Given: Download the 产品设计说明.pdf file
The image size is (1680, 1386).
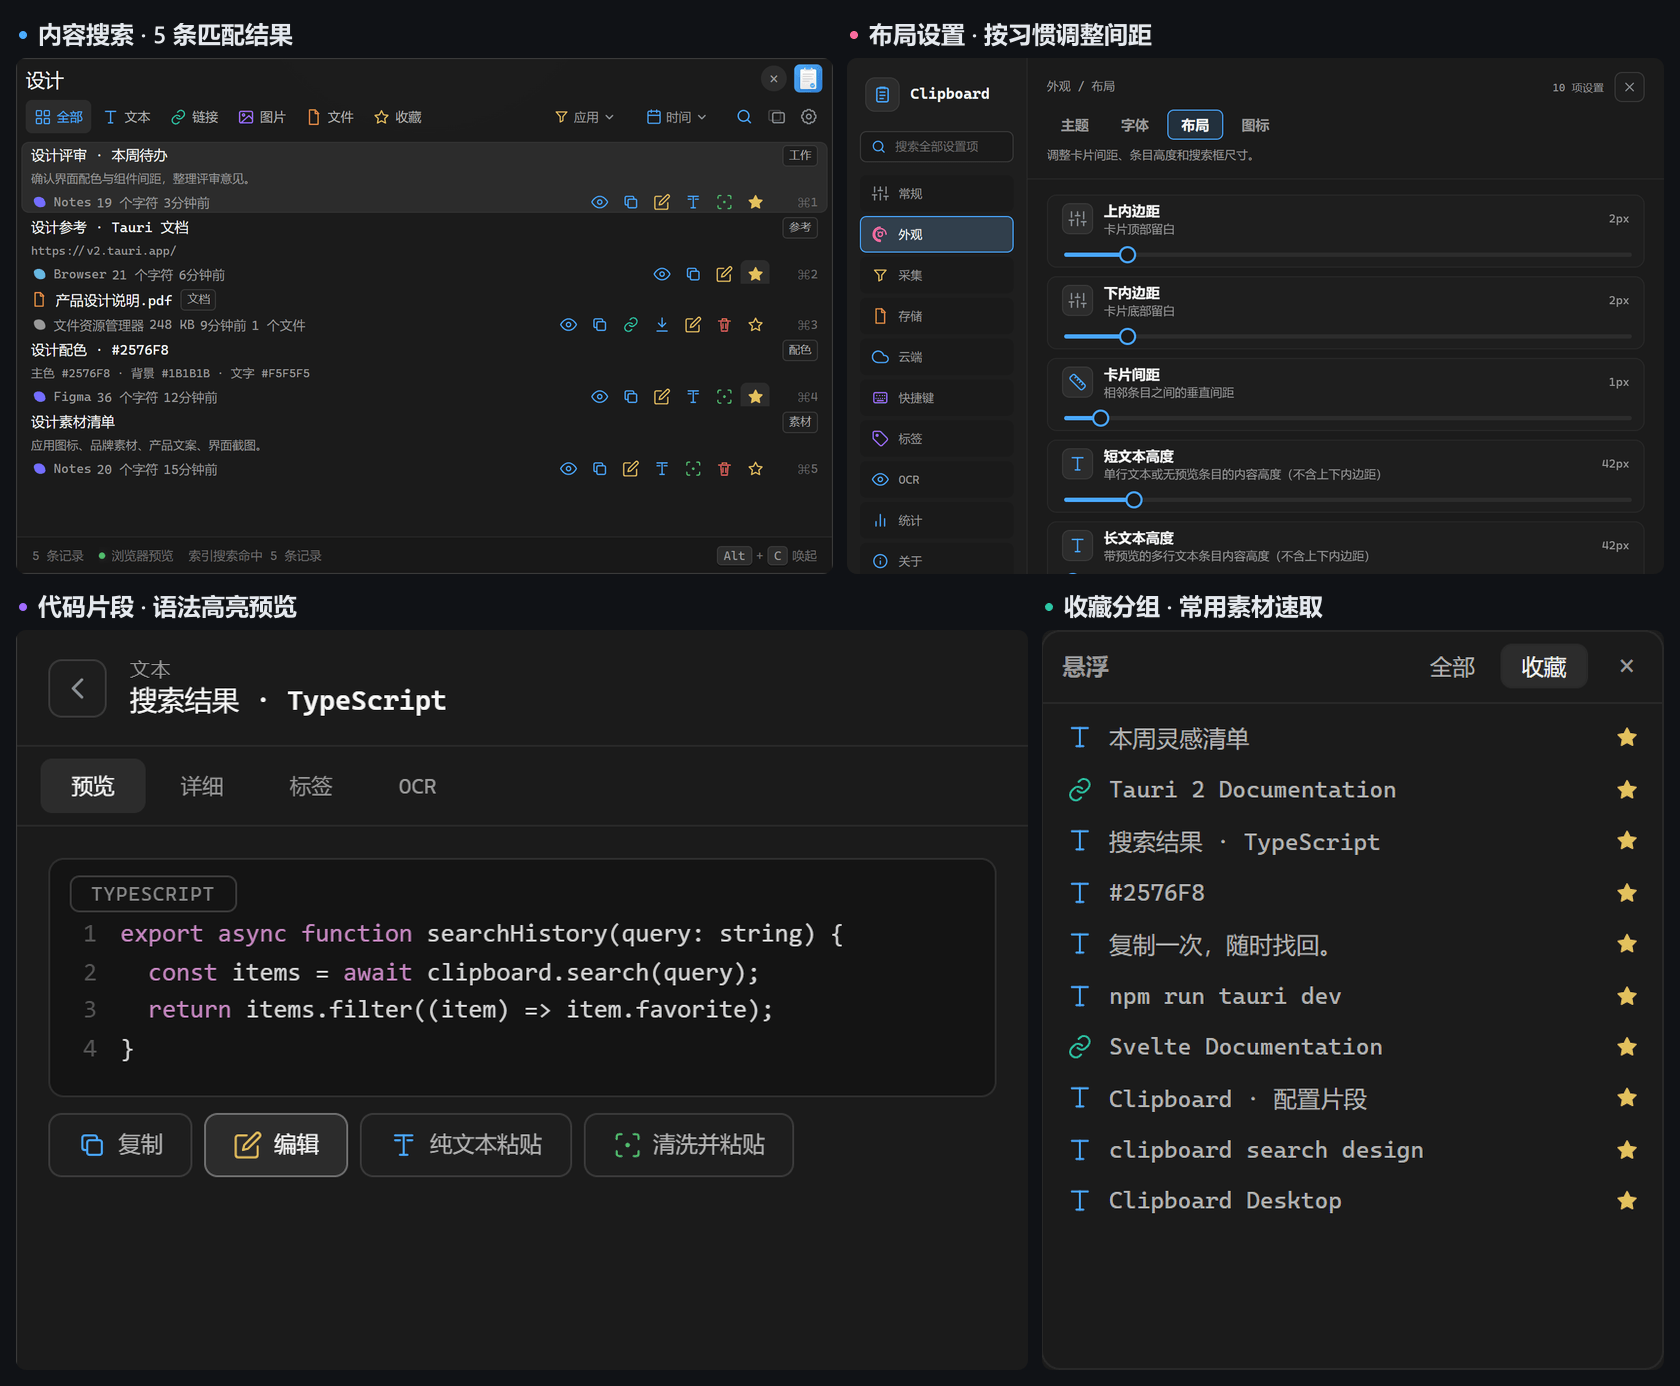Looking at the screenshot, I should tap(662, 325).
